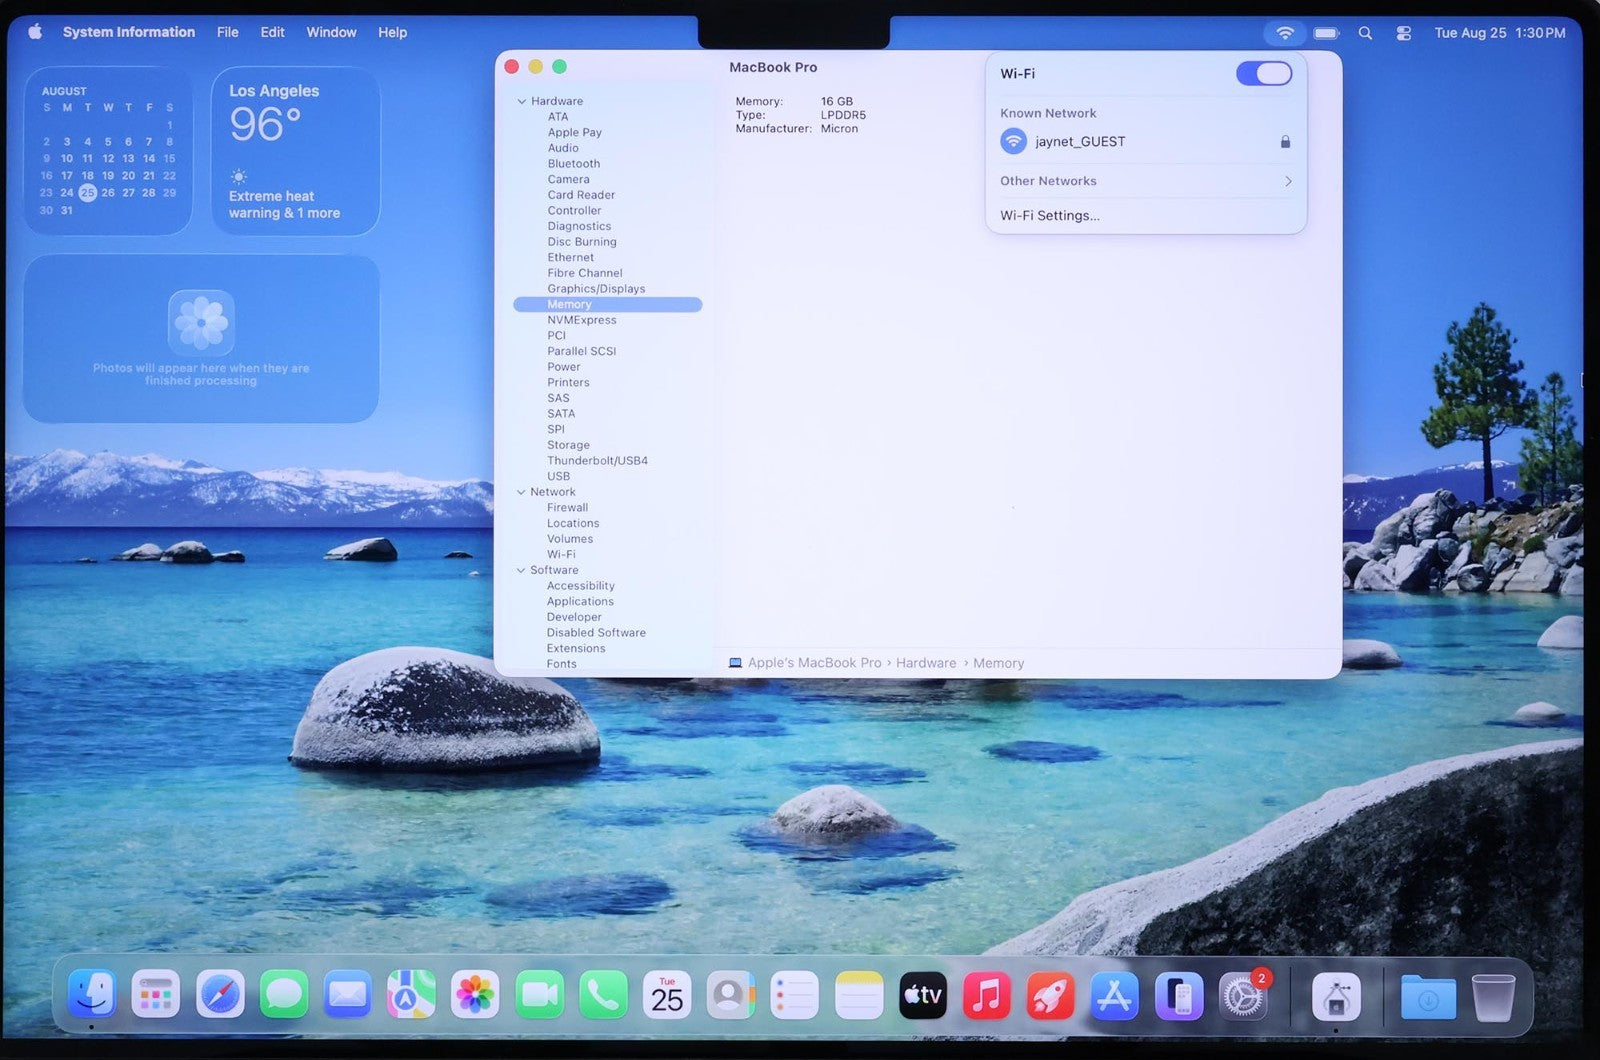Collapse the Software section in the sidebar

[521, 570]
